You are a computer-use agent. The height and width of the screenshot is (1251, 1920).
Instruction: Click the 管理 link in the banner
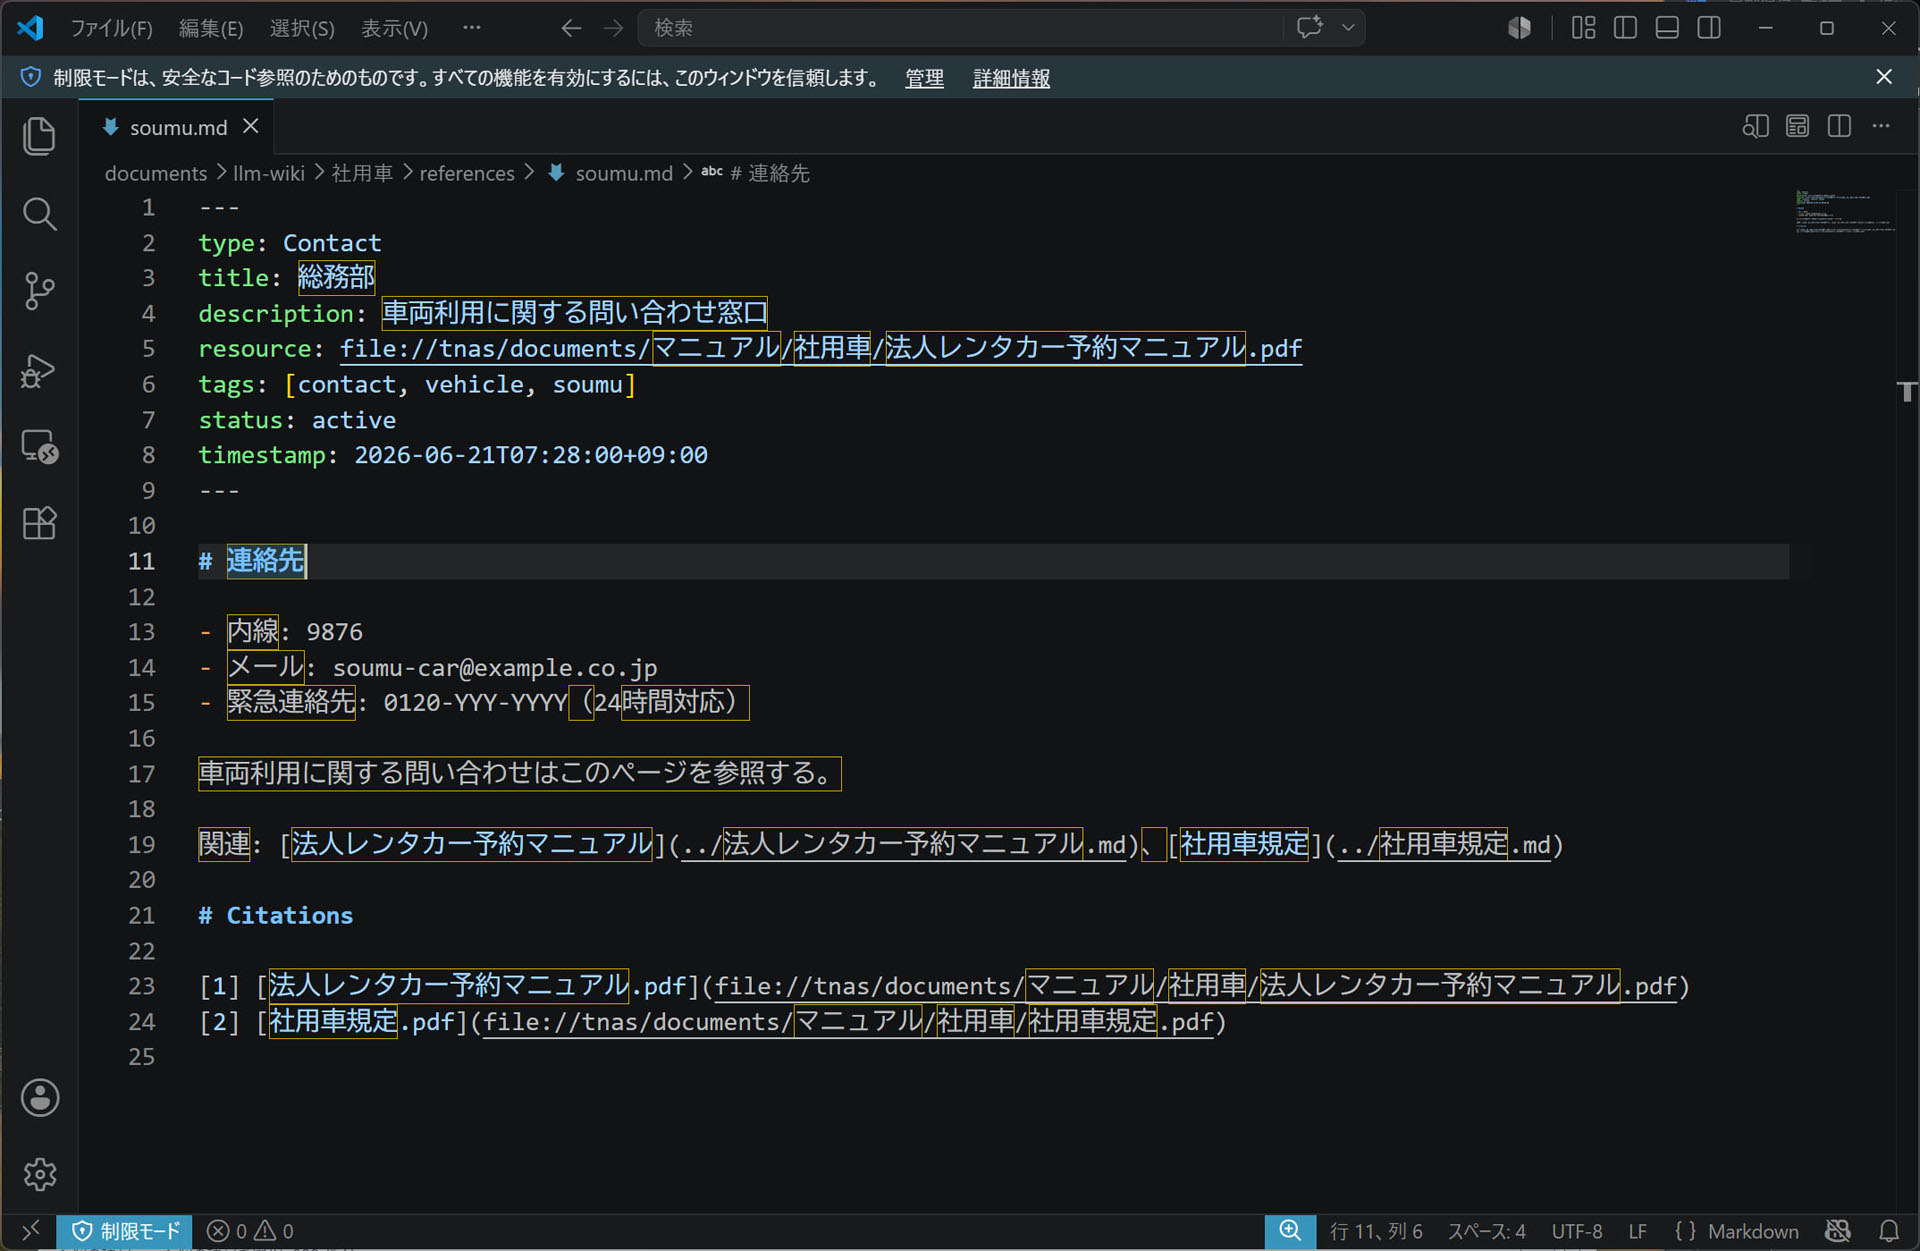924,78
